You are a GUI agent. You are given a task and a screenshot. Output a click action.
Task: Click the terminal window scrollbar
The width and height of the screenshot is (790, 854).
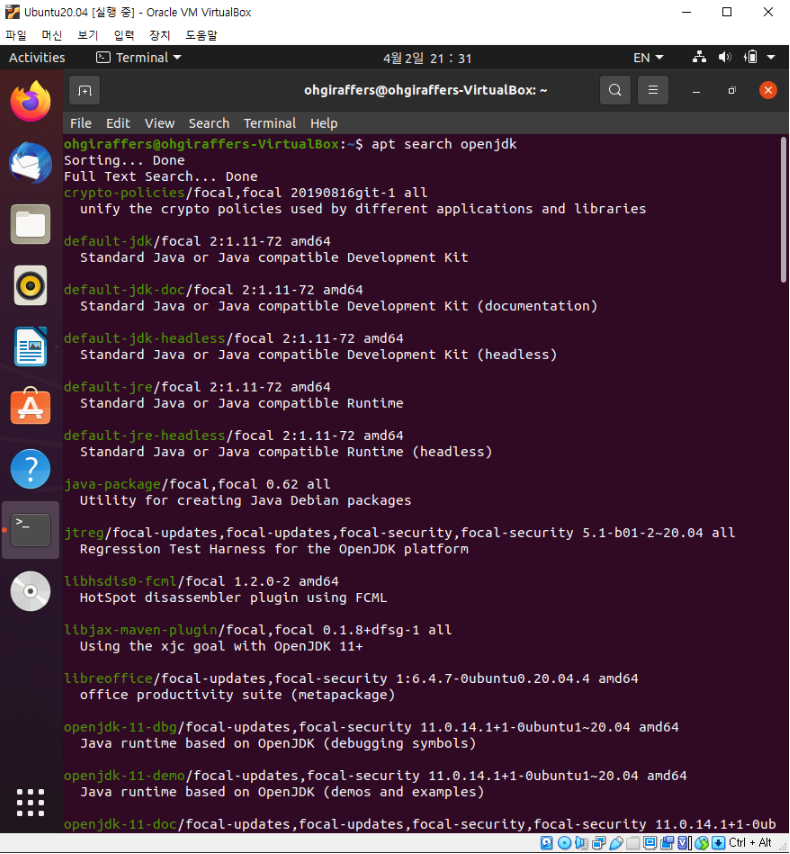783,210
